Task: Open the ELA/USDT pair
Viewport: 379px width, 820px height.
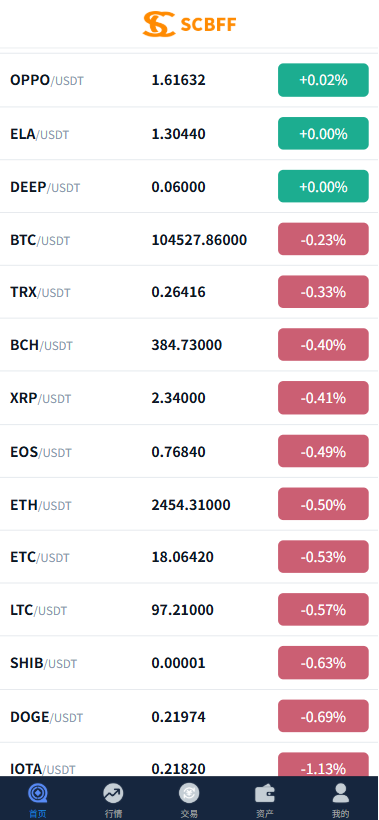Action: [189, 133]
